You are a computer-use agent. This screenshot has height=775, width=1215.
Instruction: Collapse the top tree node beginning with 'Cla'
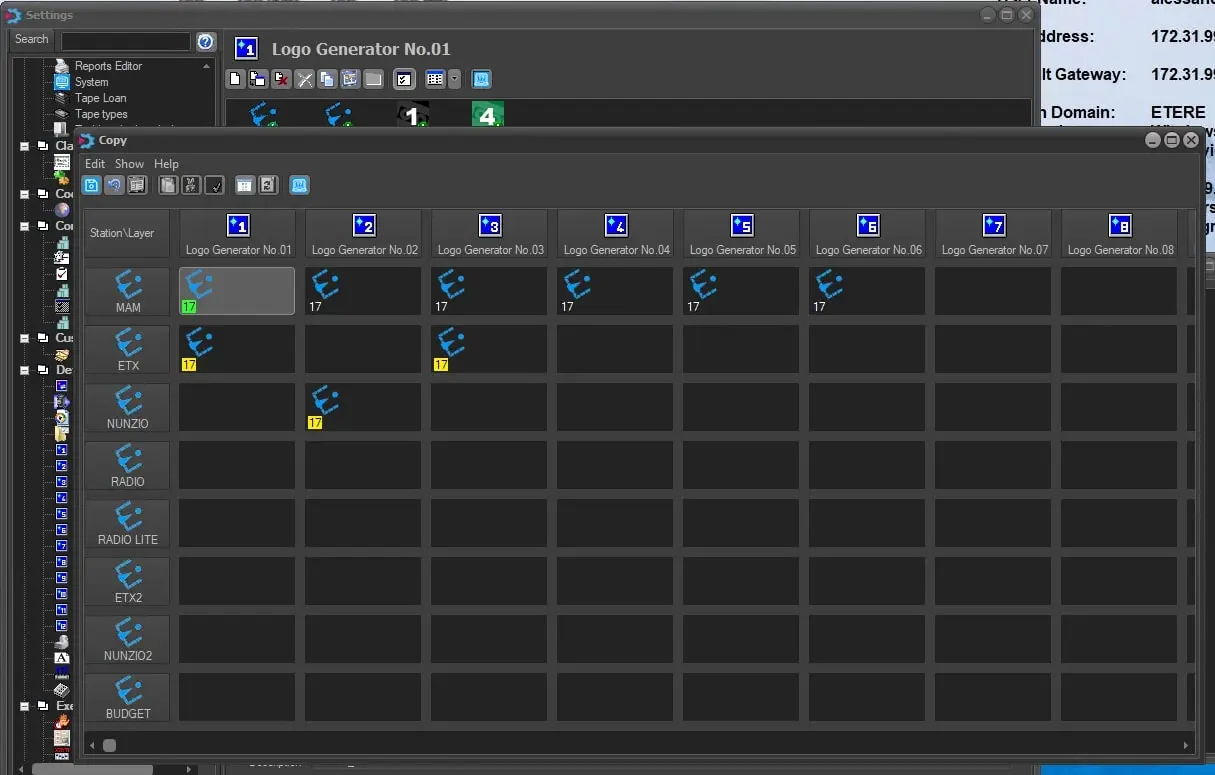(x=25, y=146)
